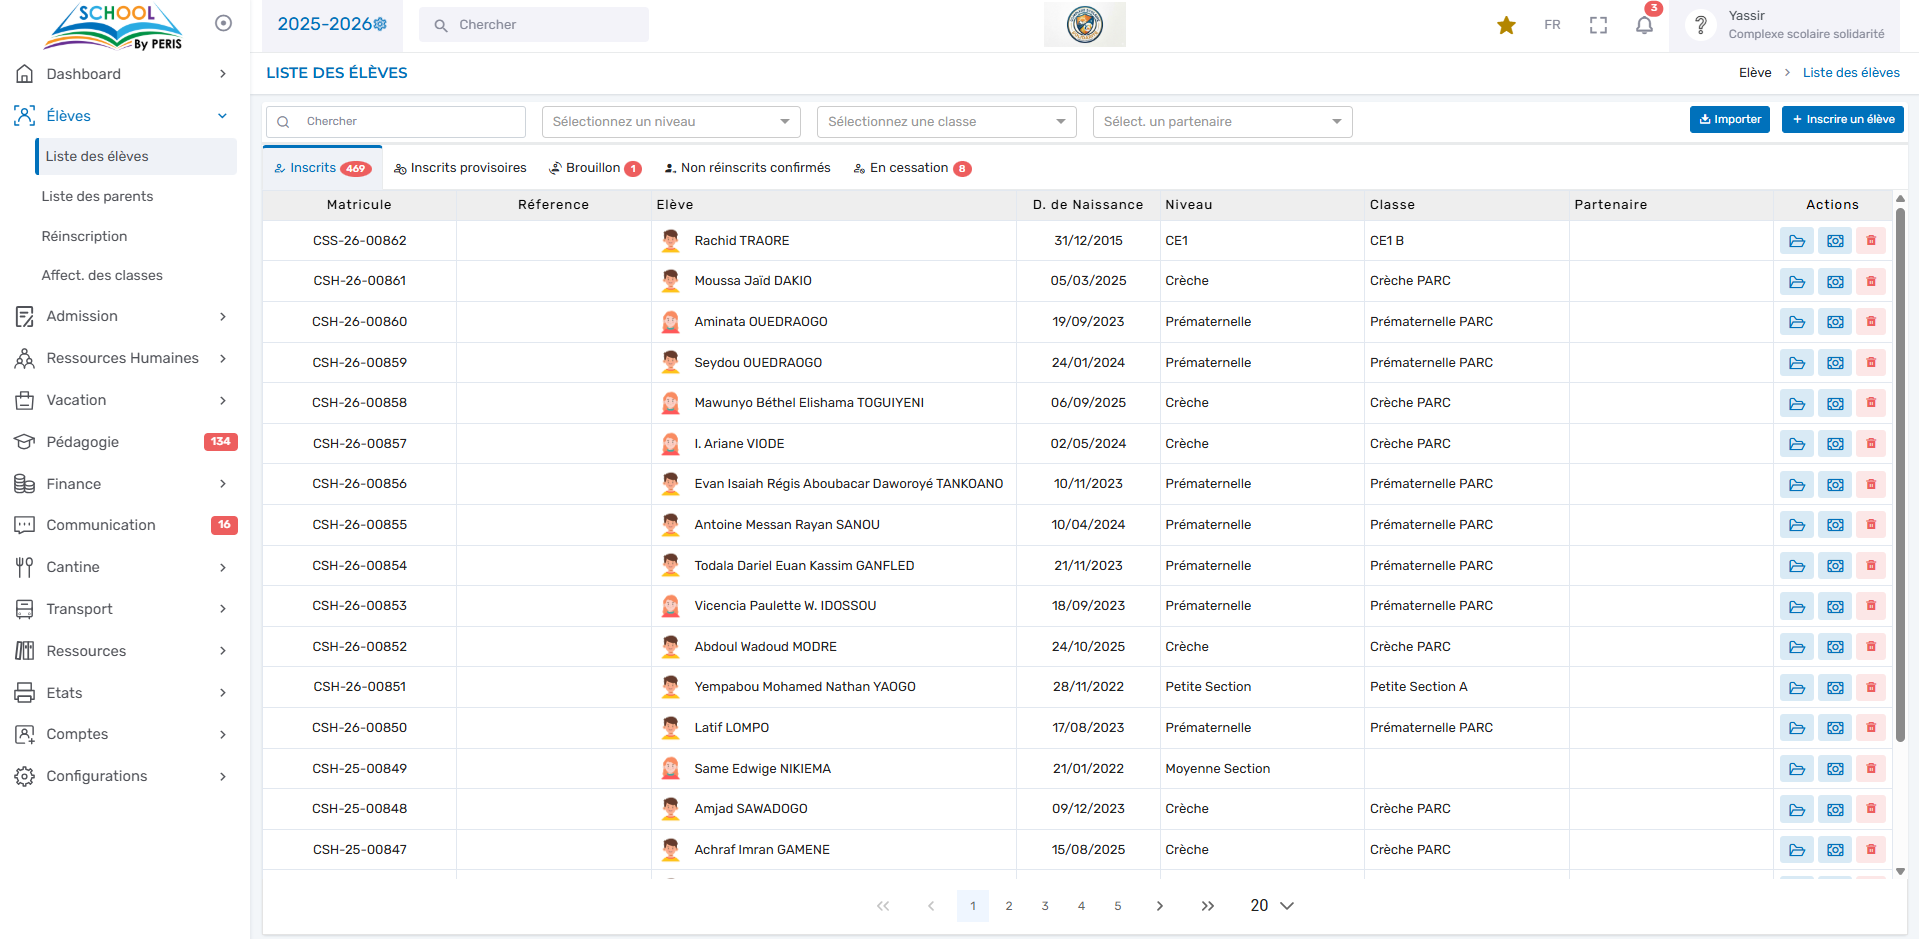Click the Importer button

coord(1729,119)
